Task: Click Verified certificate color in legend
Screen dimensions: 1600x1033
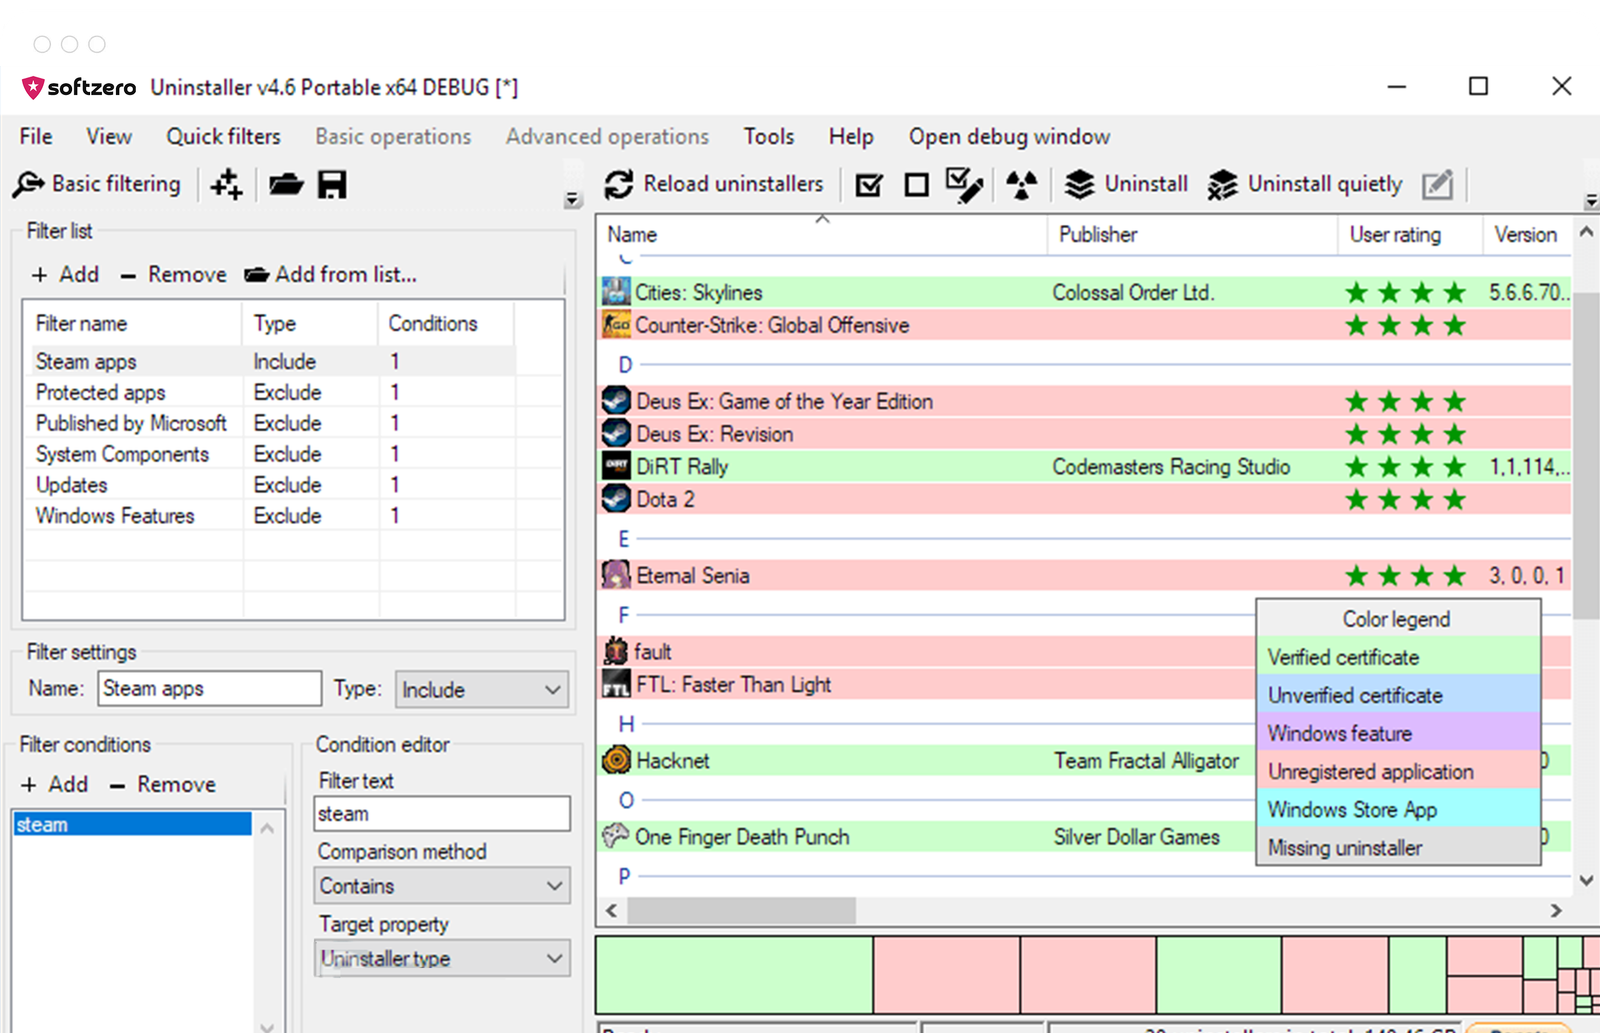Action: (x=1398, y=657)
